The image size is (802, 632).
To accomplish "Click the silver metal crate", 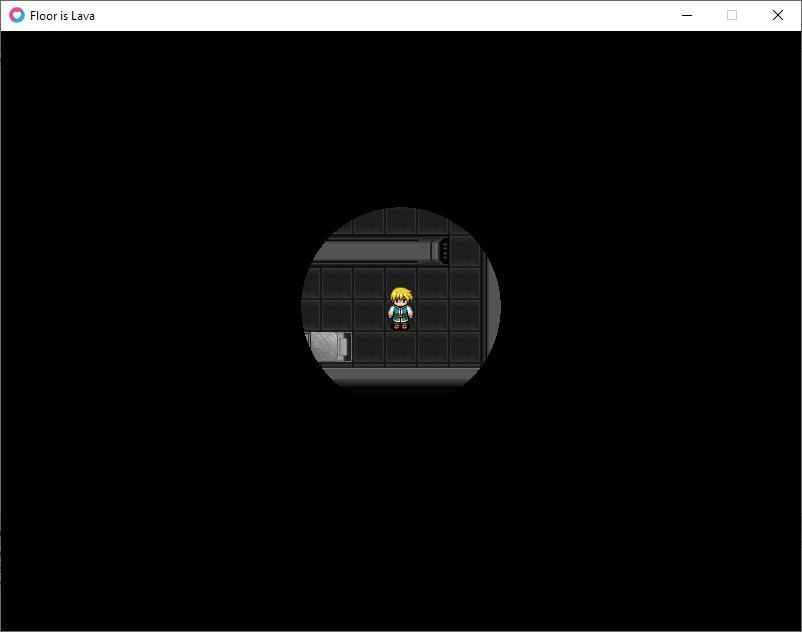I will (x=327, y=346).
